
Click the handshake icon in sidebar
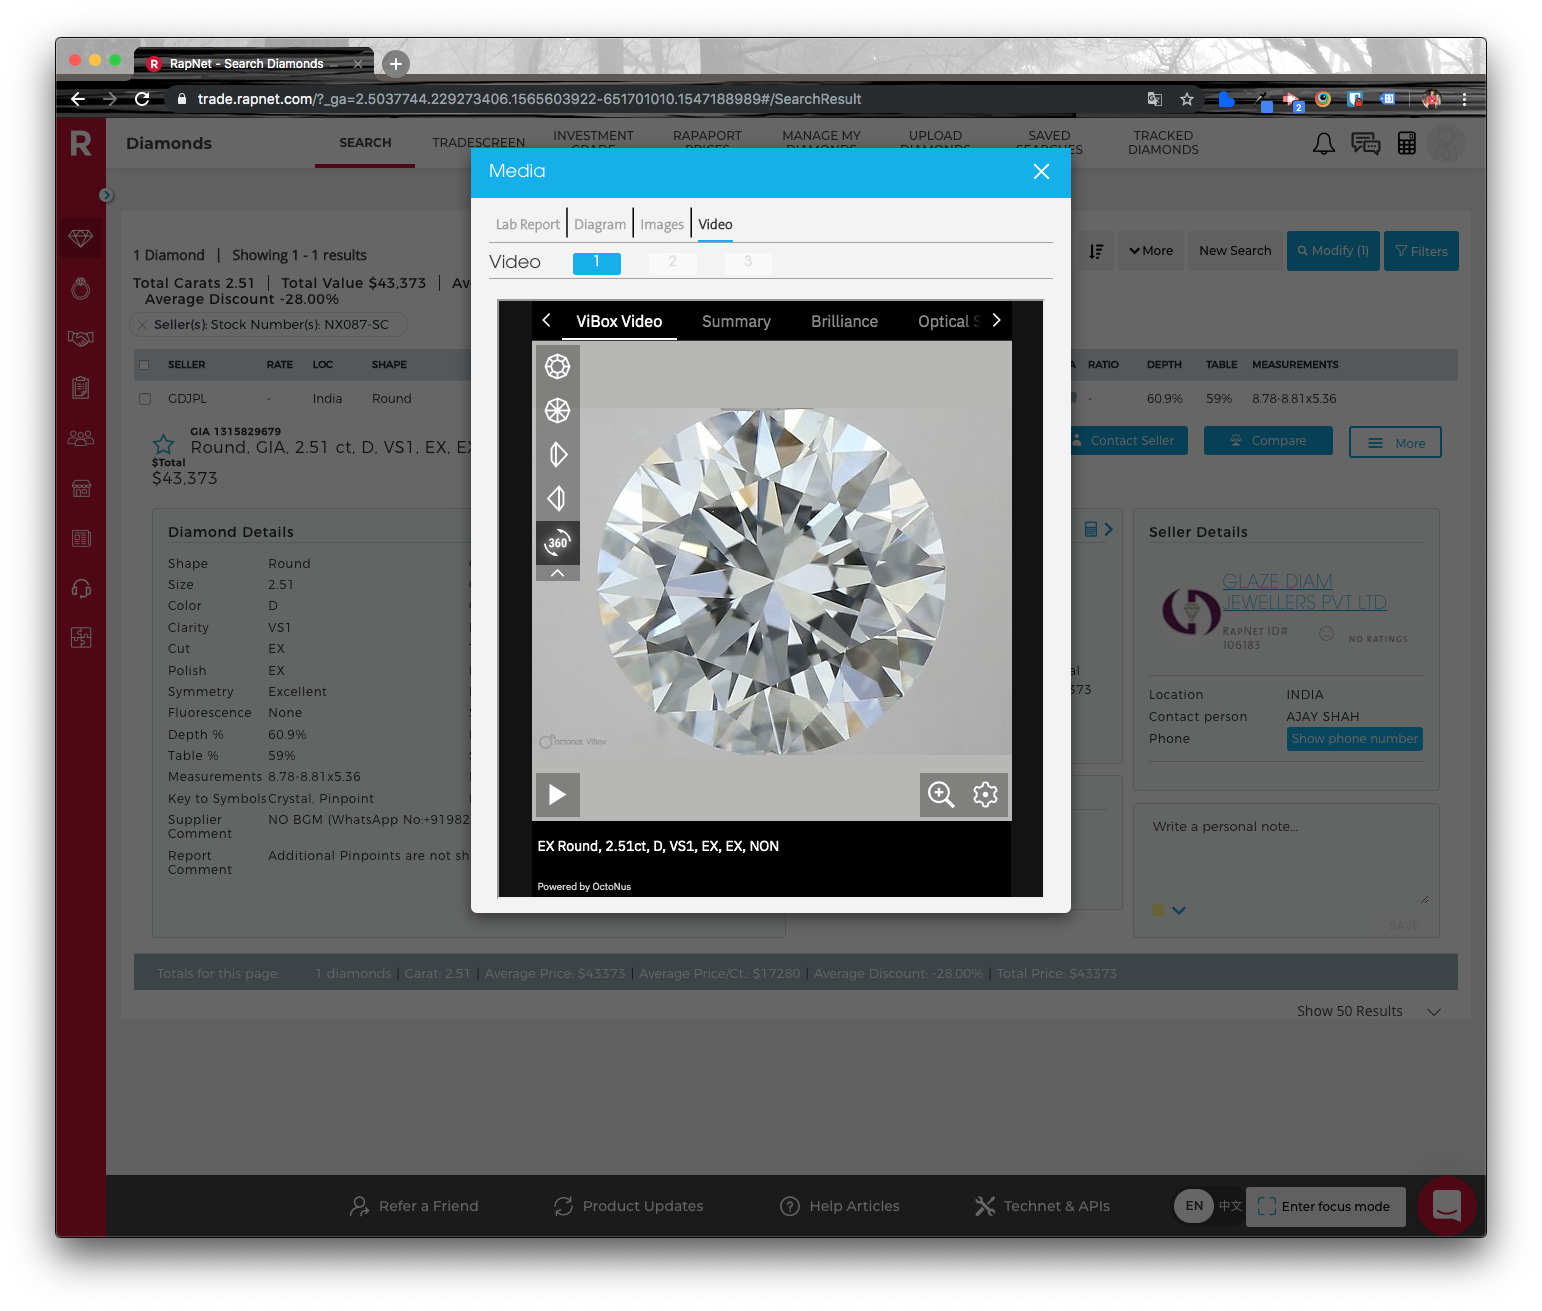click(81, 338)
